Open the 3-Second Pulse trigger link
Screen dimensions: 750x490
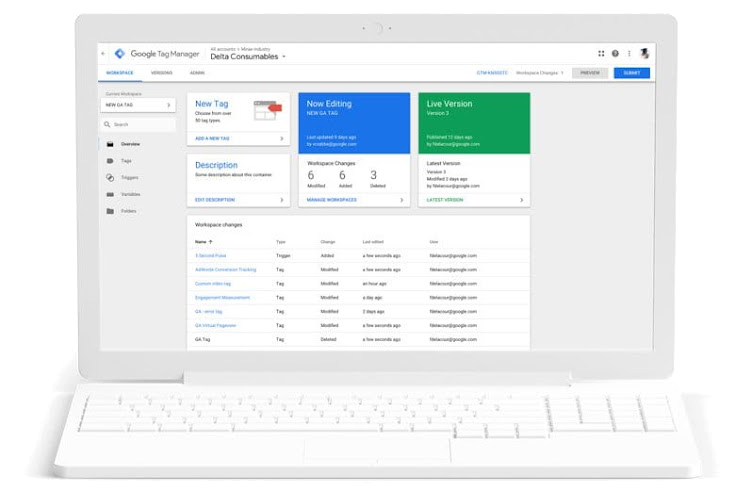[210, 256]
